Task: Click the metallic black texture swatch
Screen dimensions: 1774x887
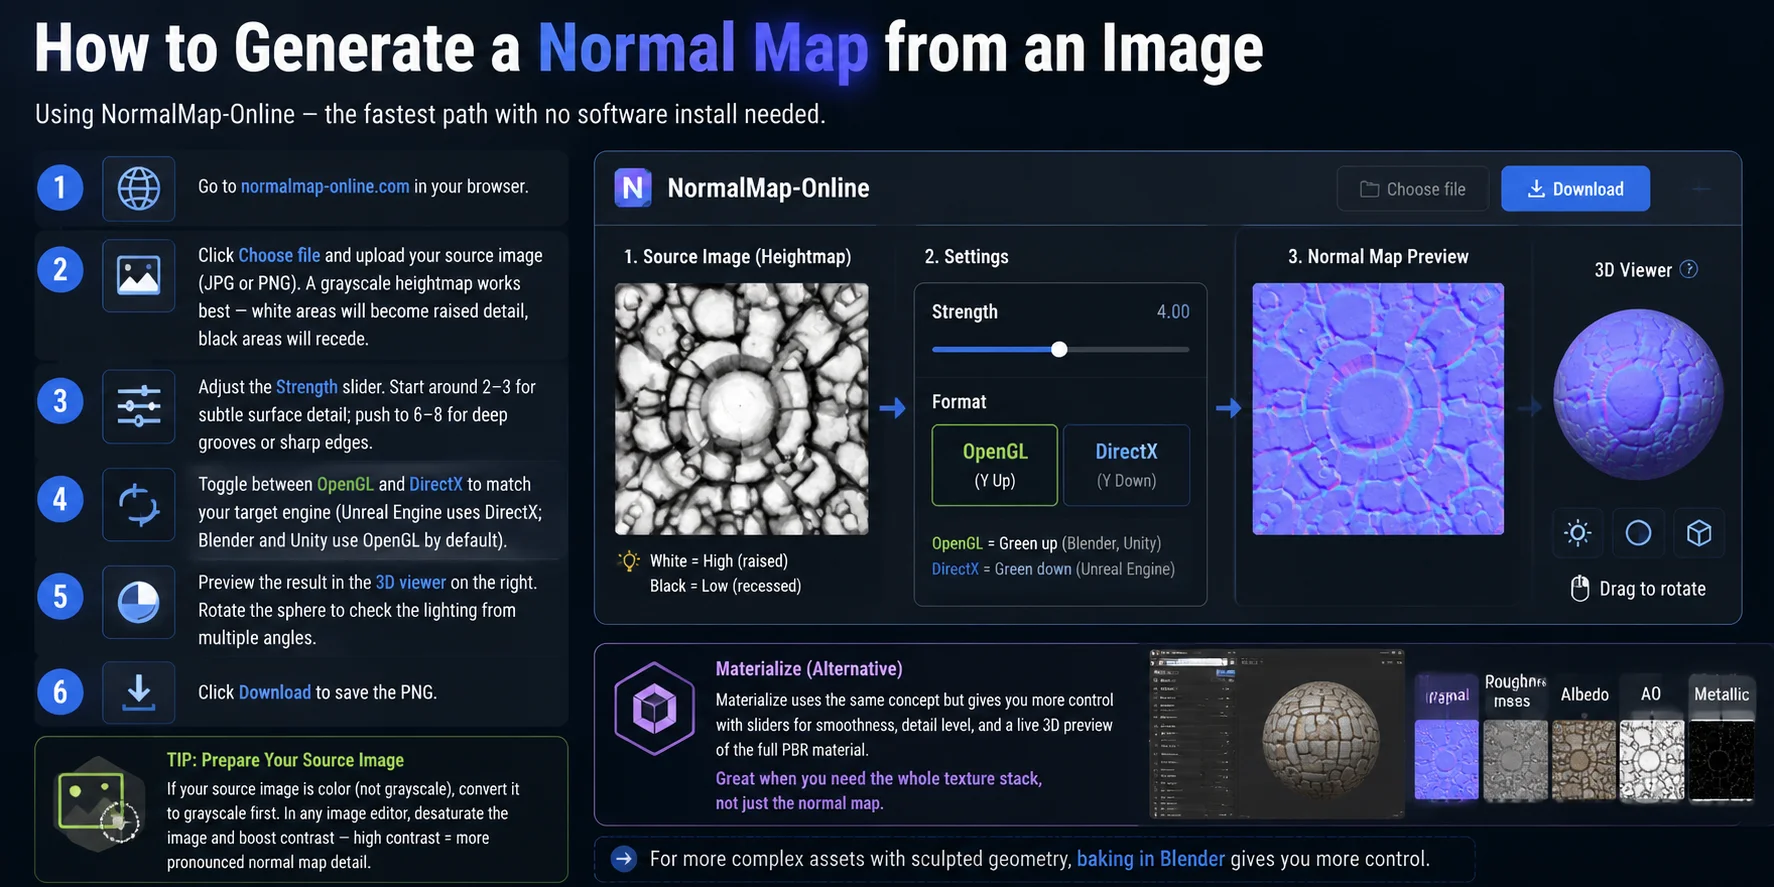Action: pyautogui.click(x=1721, y=761)
